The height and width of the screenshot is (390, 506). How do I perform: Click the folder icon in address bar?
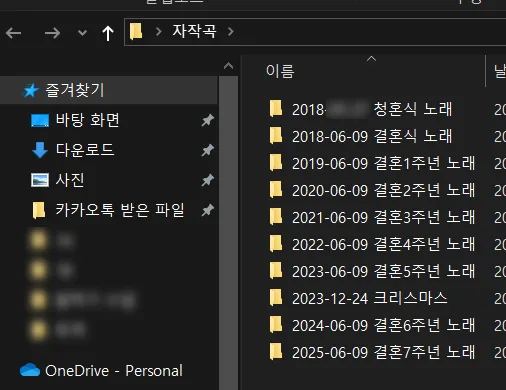click(136, 32)
